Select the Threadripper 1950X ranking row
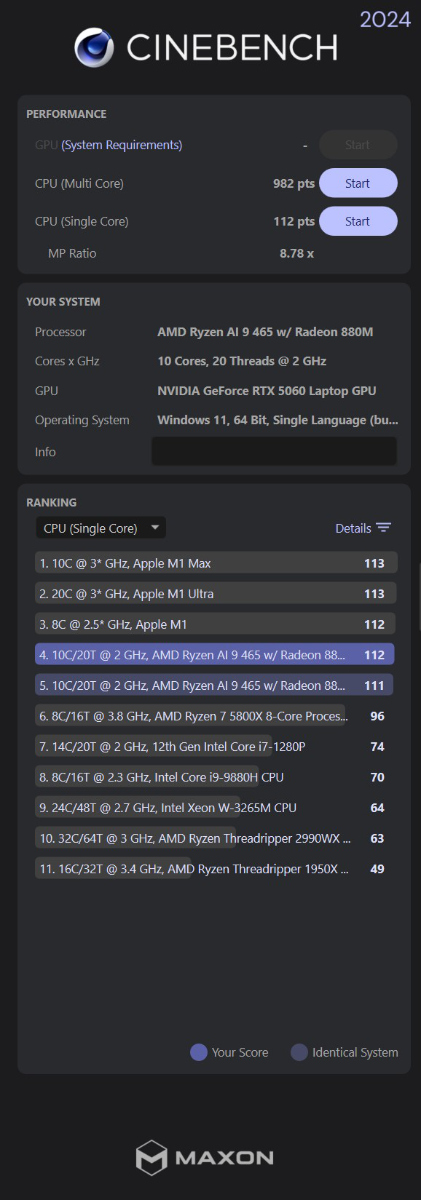The height and width of the screenshot is (1200, 421). (216, 869)
